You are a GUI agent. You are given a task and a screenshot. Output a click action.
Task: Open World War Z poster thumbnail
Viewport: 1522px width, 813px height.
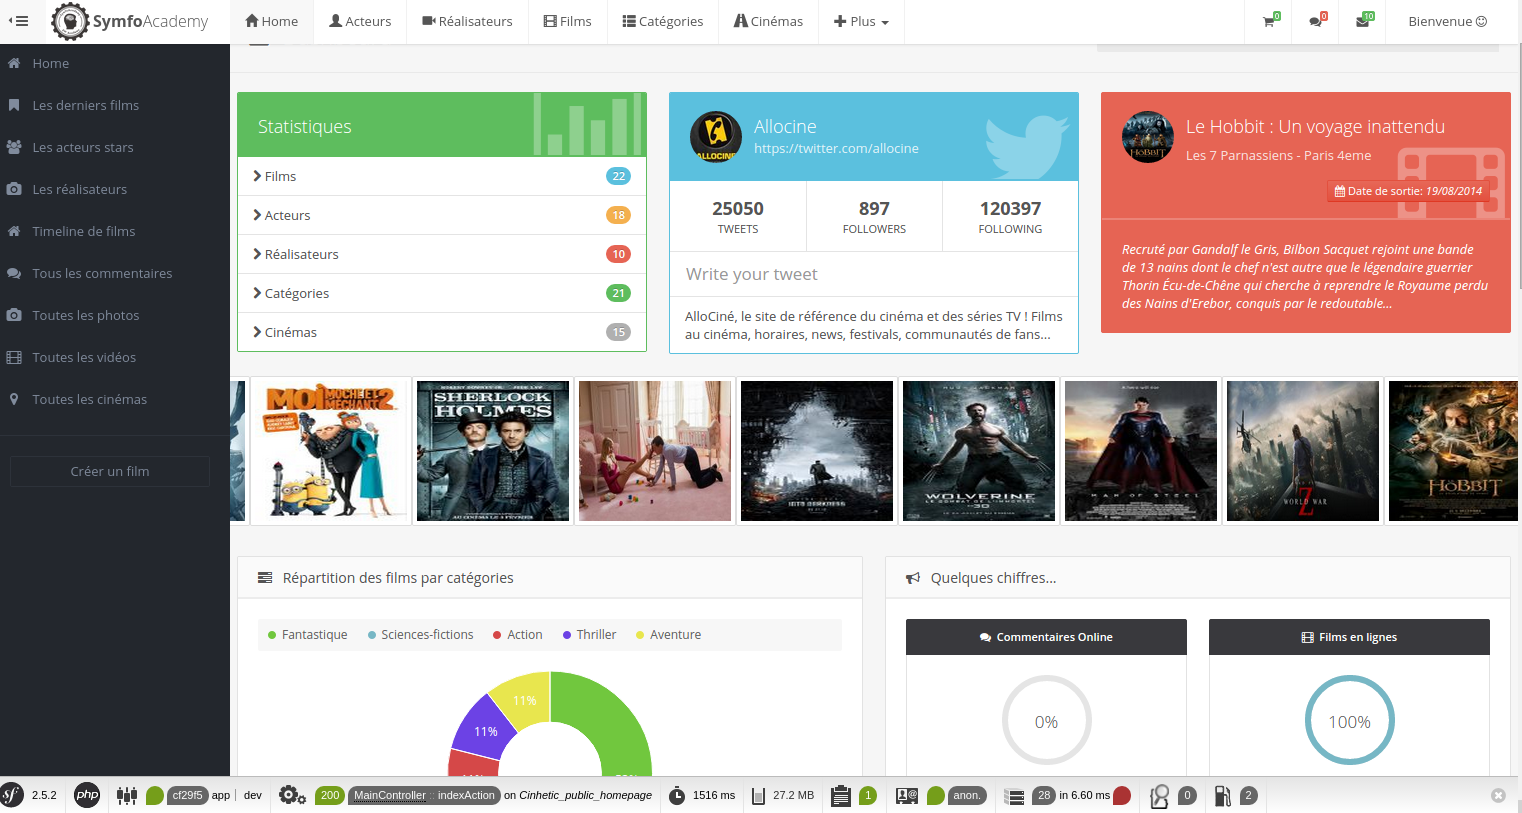coord(1303,451)
